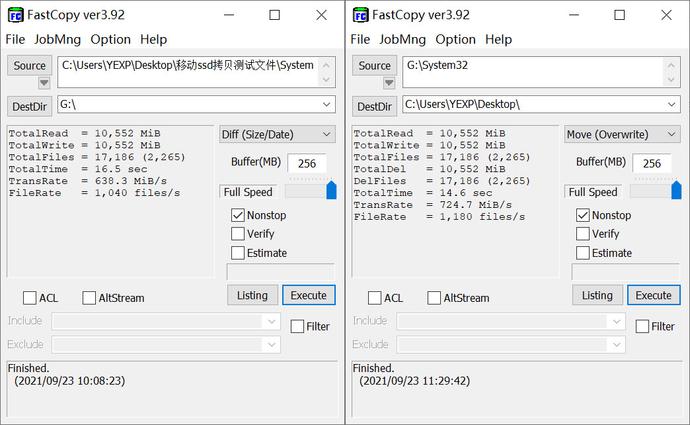
Task: Open Help menu in right FastCopy window
Action: (499, 40)
